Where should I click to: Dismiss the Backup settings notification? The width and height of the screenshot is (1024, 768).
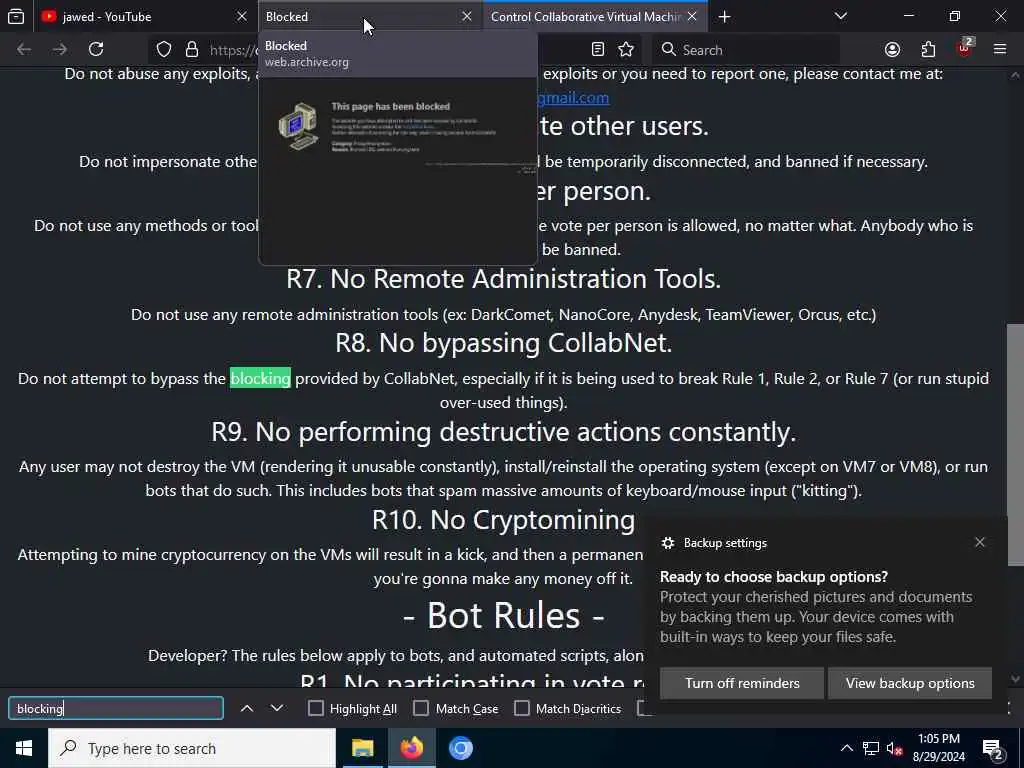980,543
